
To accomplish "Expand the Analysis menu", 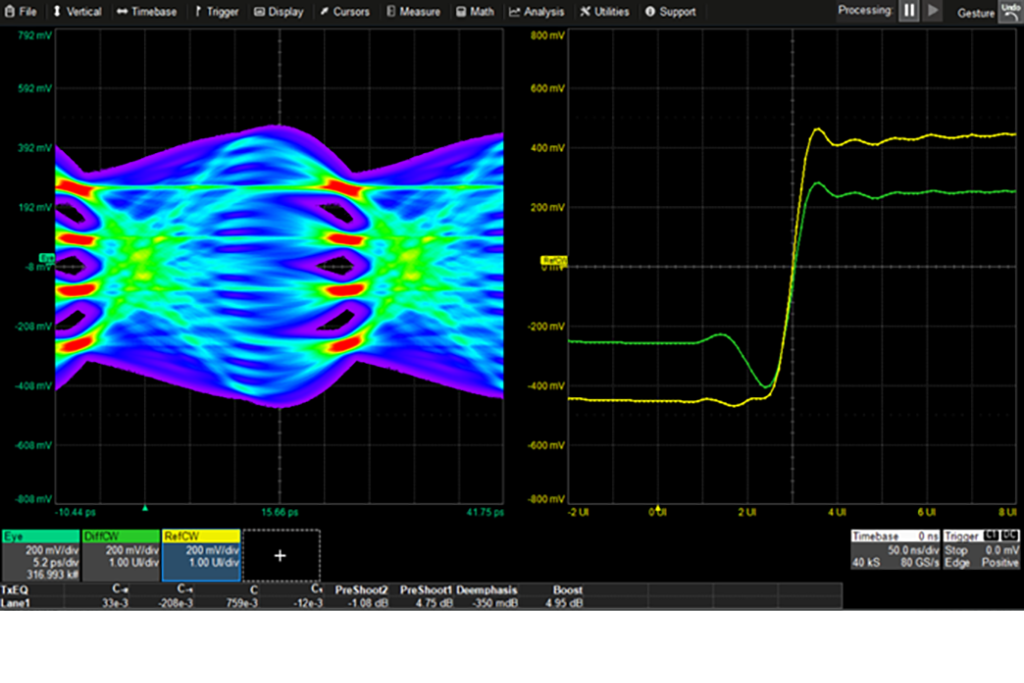I will point(536,12).
